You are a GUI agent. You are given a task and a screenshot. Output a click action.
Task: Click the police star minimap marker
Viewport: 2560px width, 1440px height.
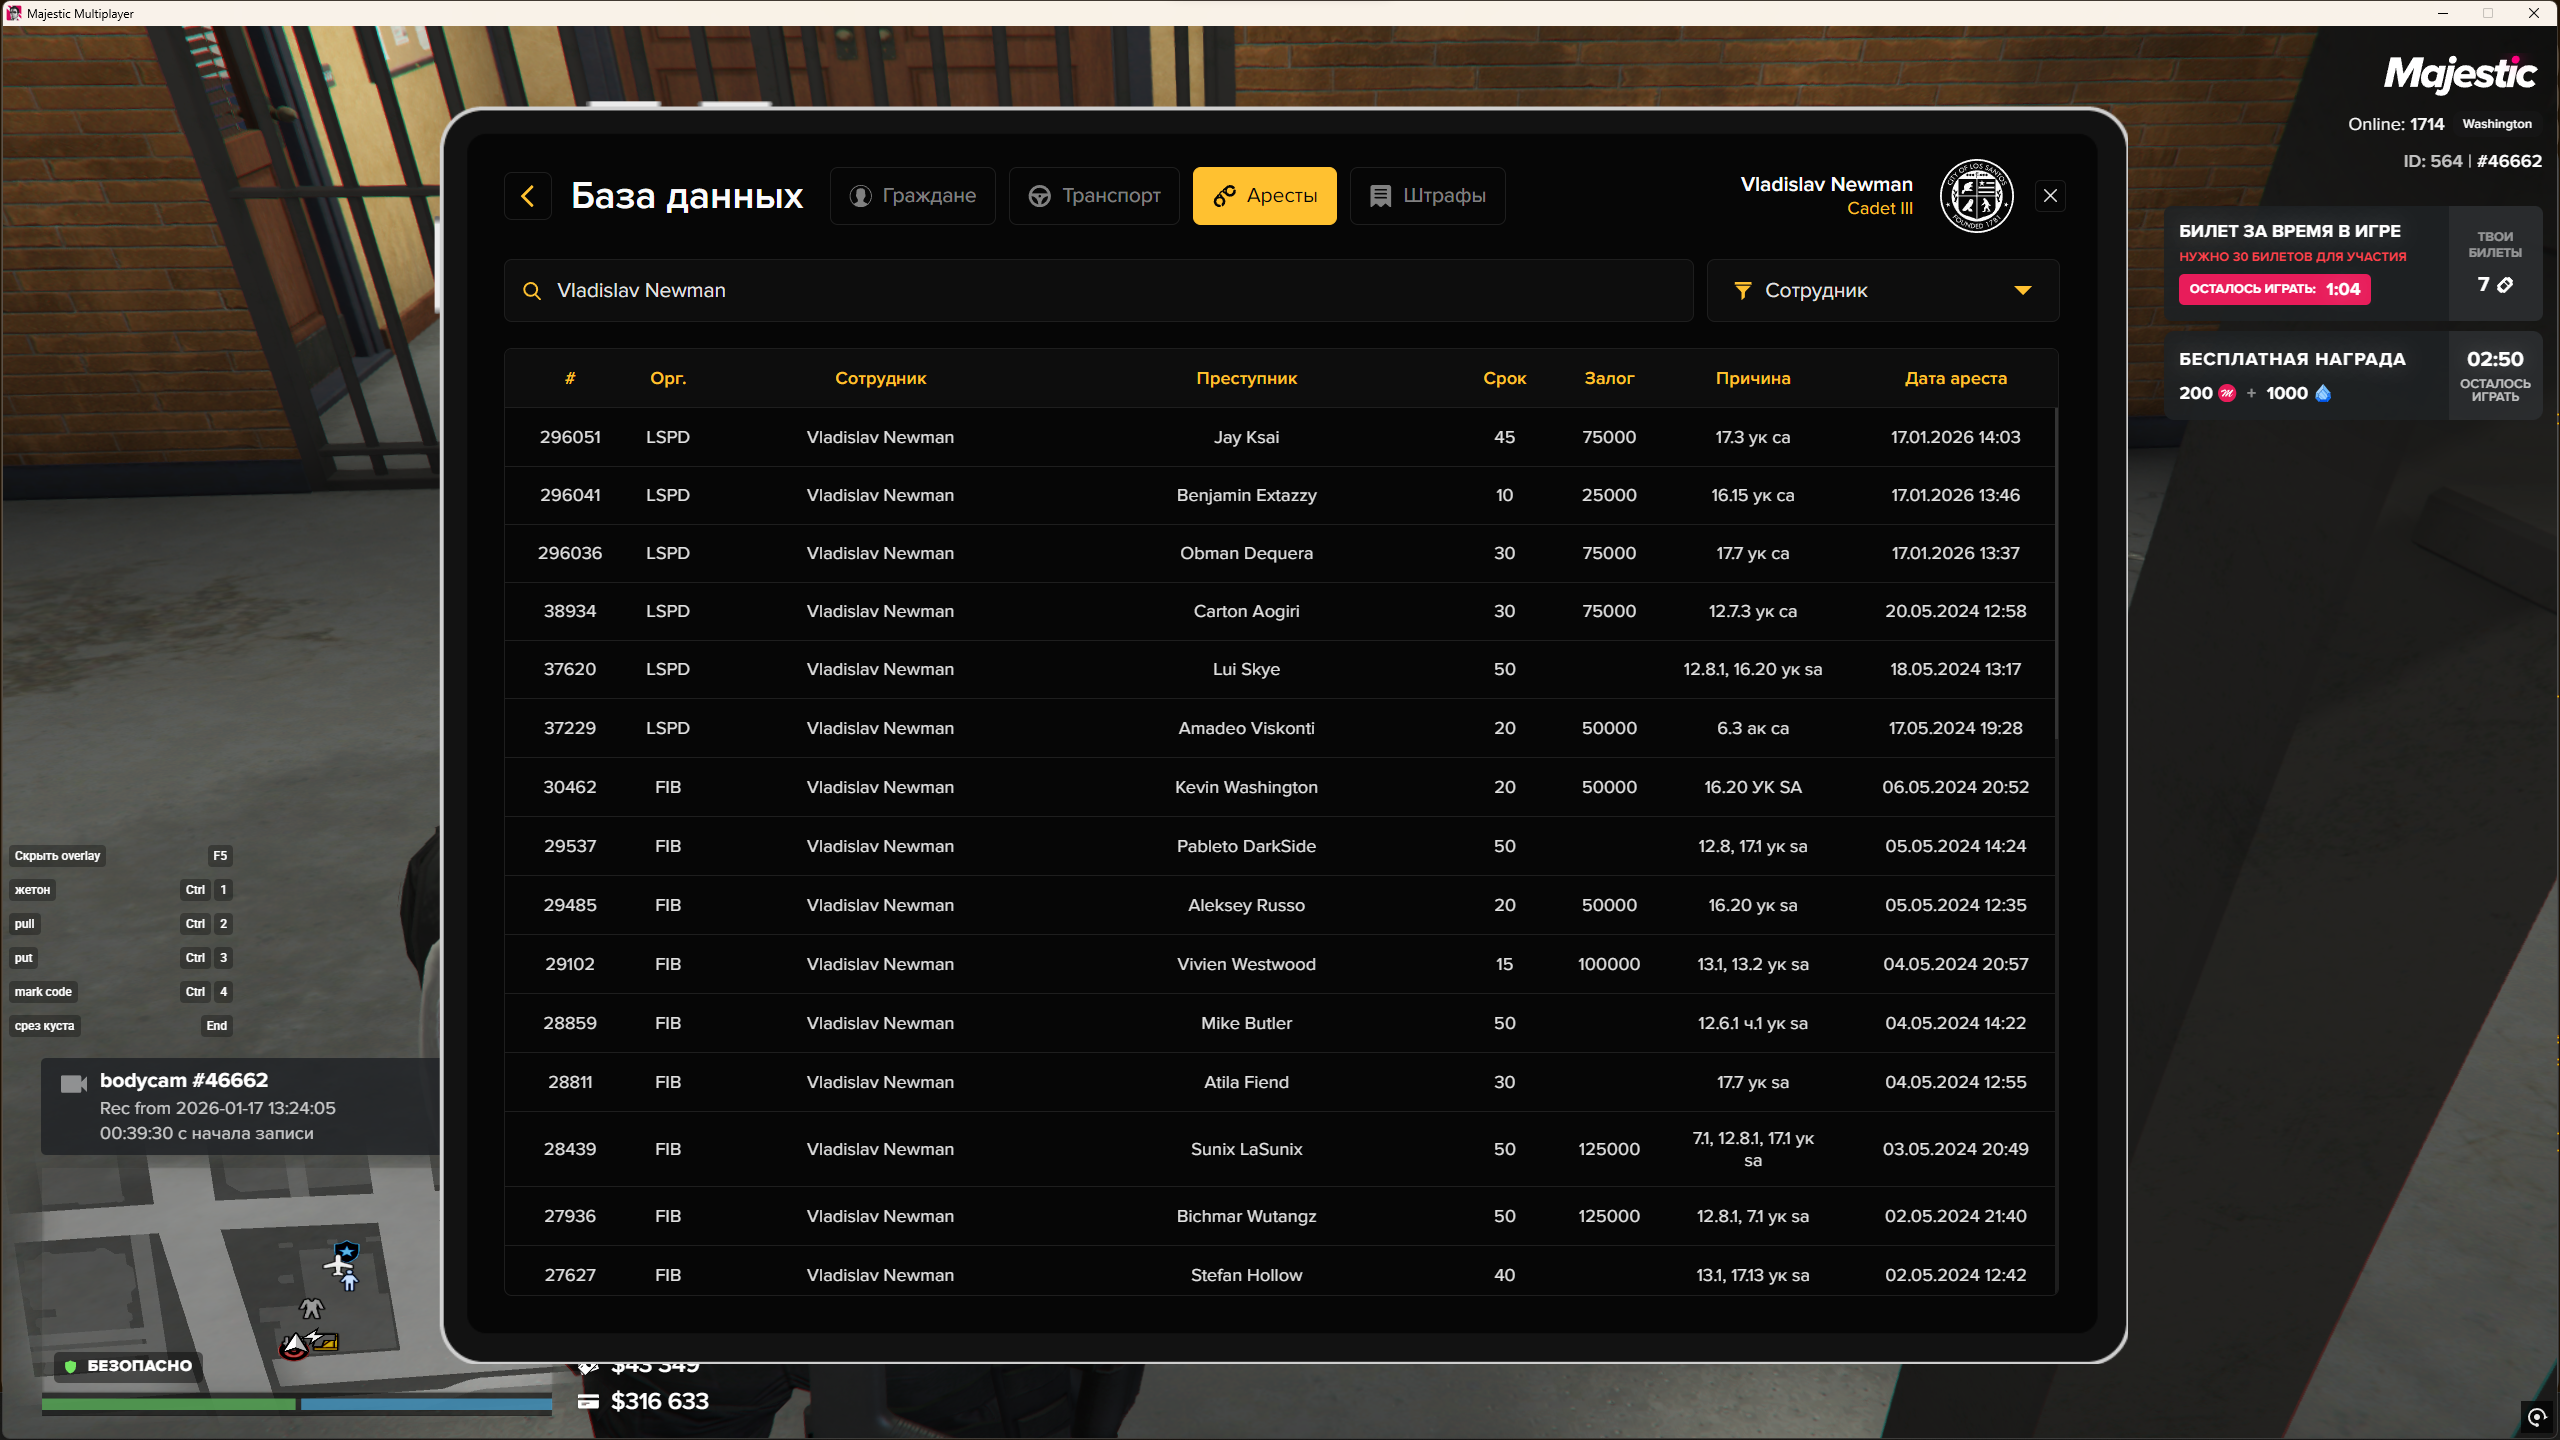click(347, 1251)
